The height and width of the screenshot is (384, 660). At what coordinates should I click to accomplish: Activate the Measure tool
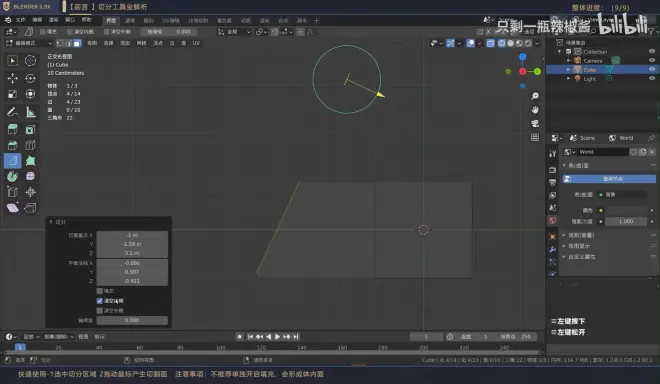point(30,112)
